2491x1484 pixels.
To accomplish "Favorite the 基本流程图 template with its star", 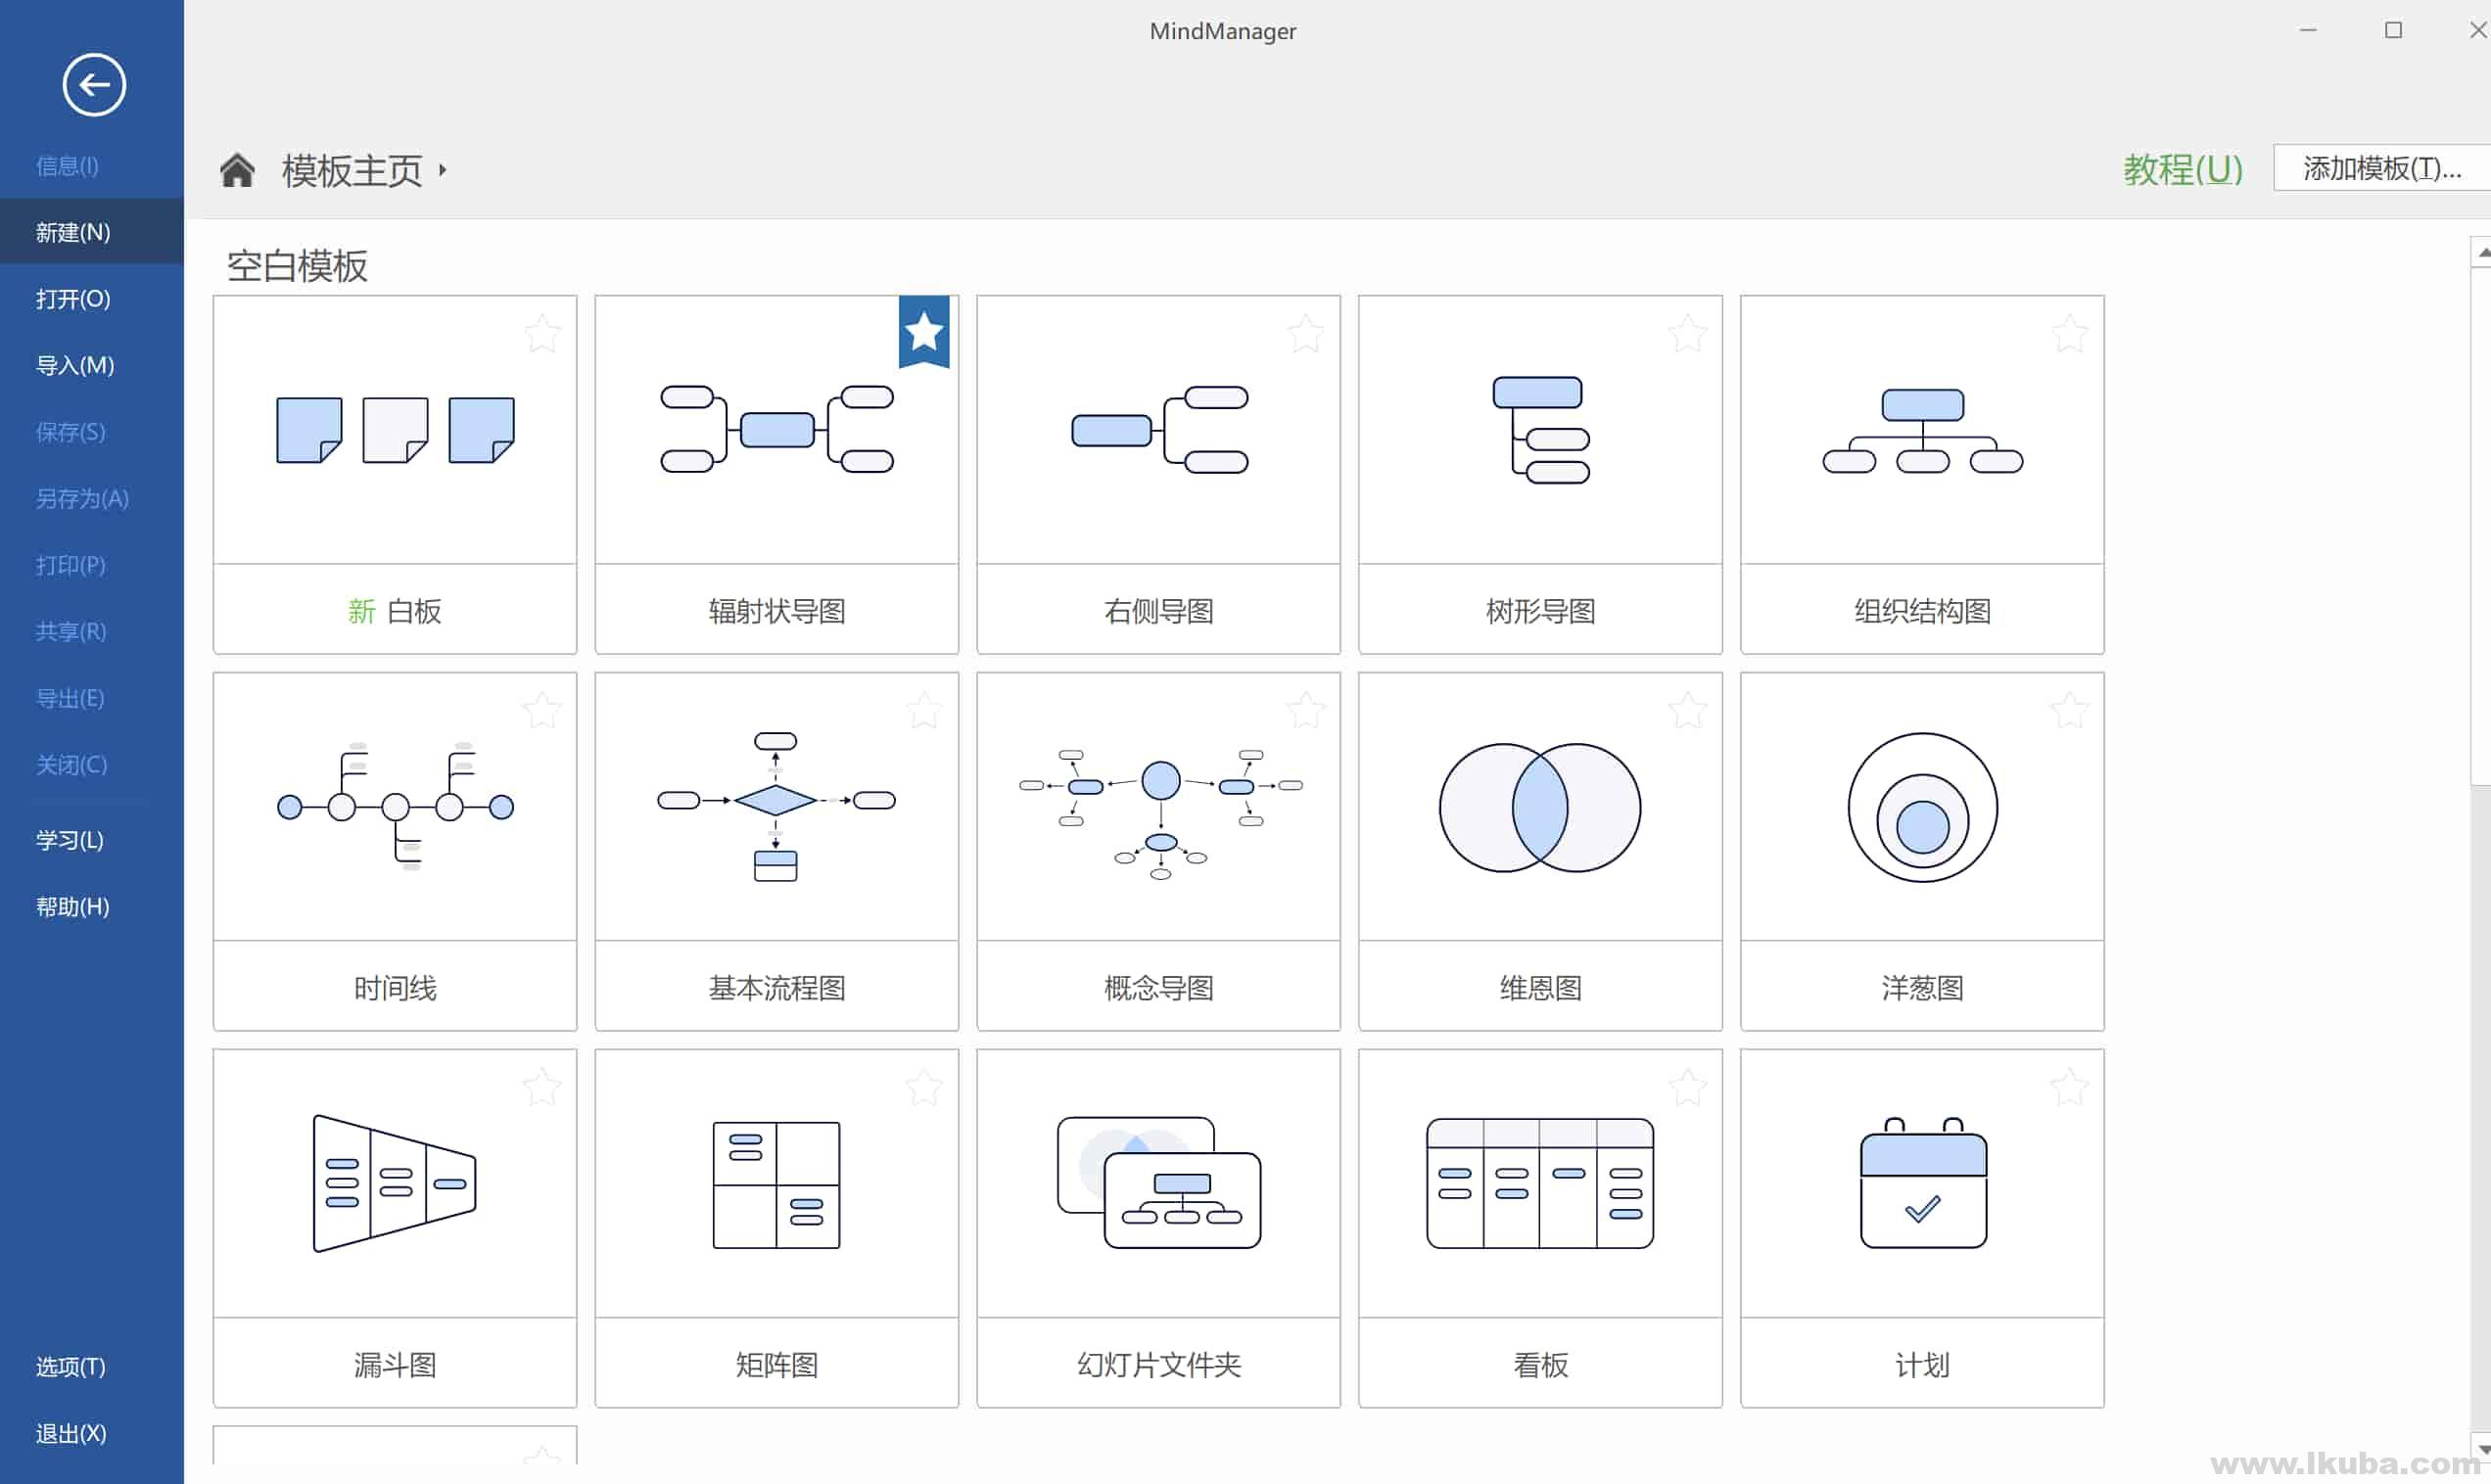I will [x=924, y=710].
